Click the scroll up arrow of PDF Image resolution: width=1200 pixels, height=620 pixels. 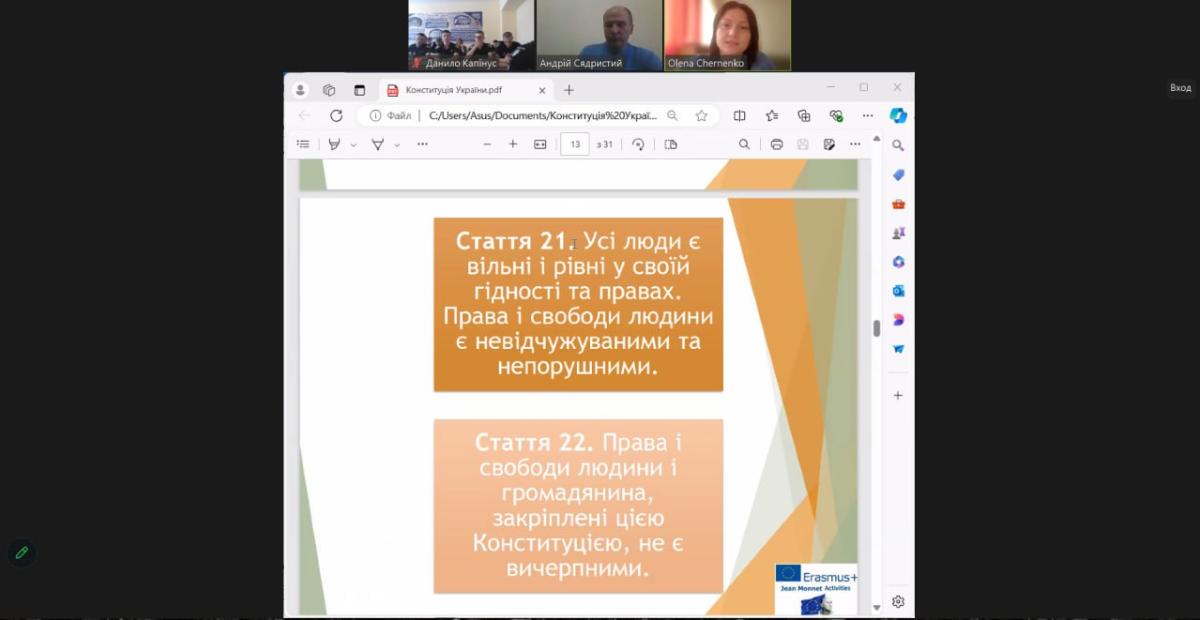[x=877, y=138]
